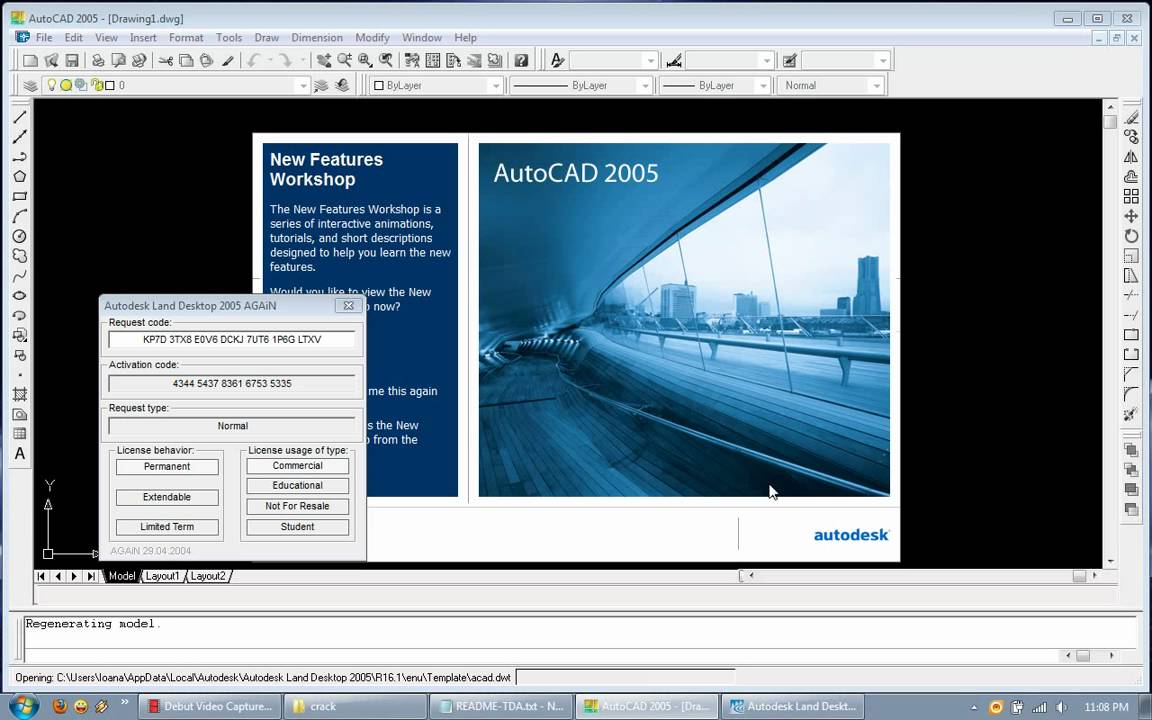This screenshot has height=720, width=1152.
Task: Select the Table tool
Action: (x=20, y=433)
